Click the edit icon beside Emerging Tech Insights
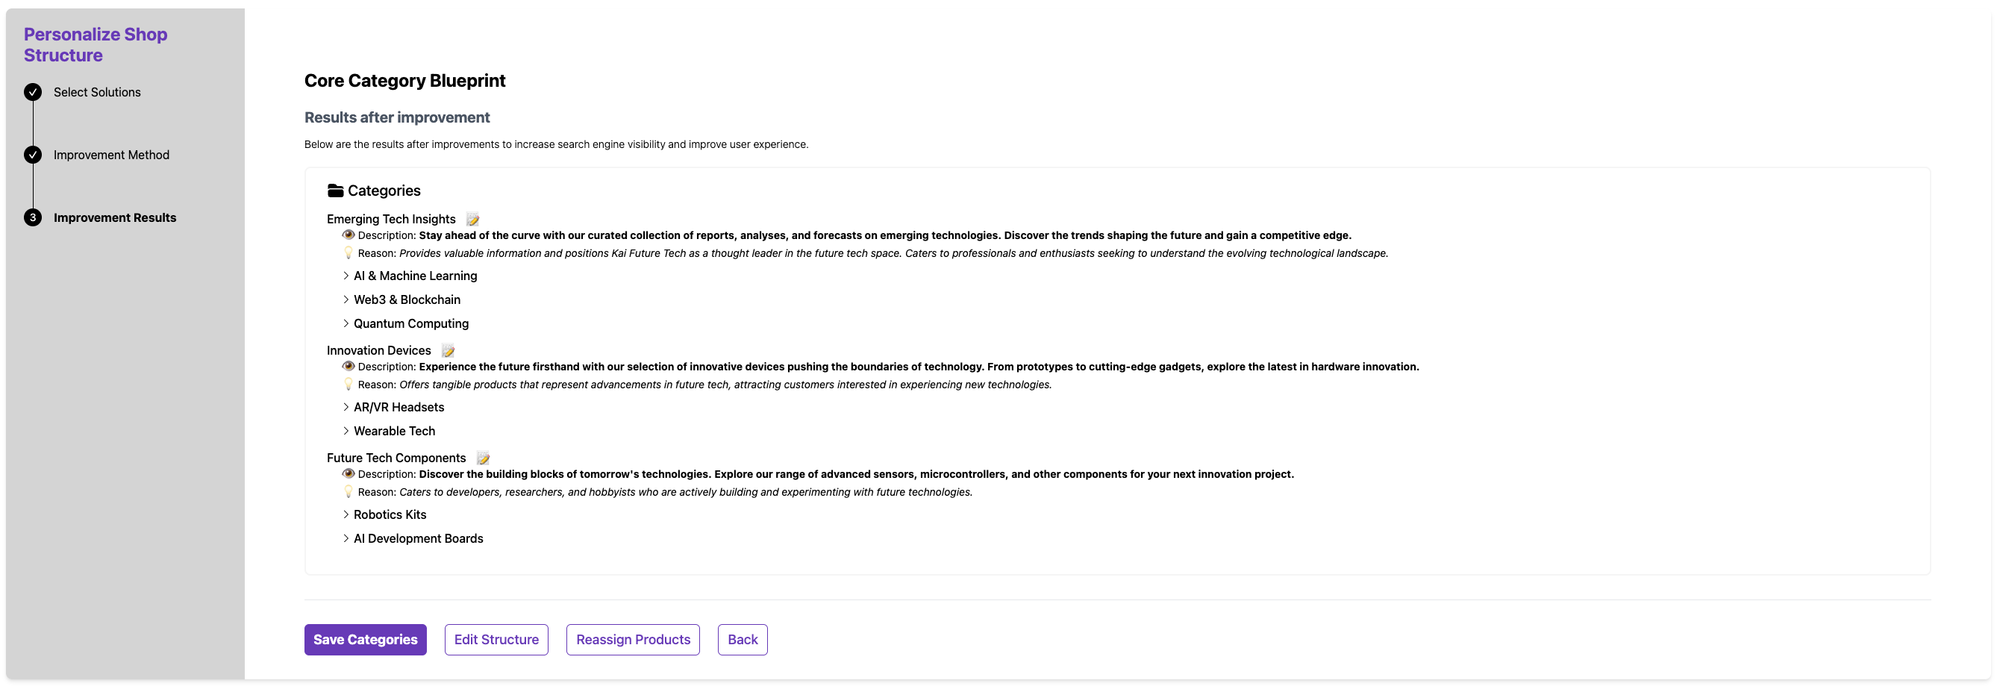 (x=473, y=220)
